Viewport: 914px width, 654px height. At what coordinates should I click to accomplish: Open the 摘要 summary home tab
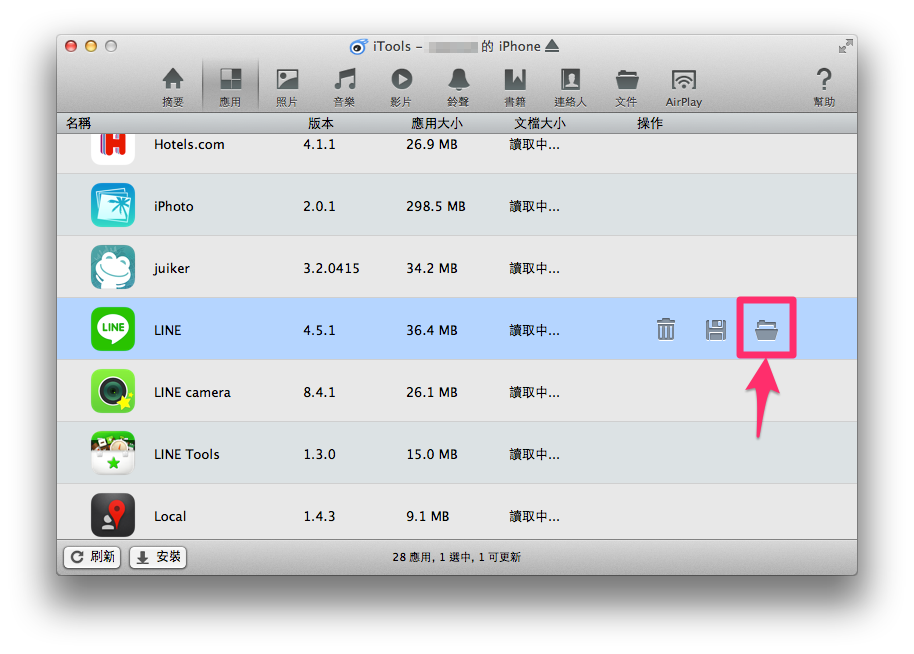(x=173, y=87)
